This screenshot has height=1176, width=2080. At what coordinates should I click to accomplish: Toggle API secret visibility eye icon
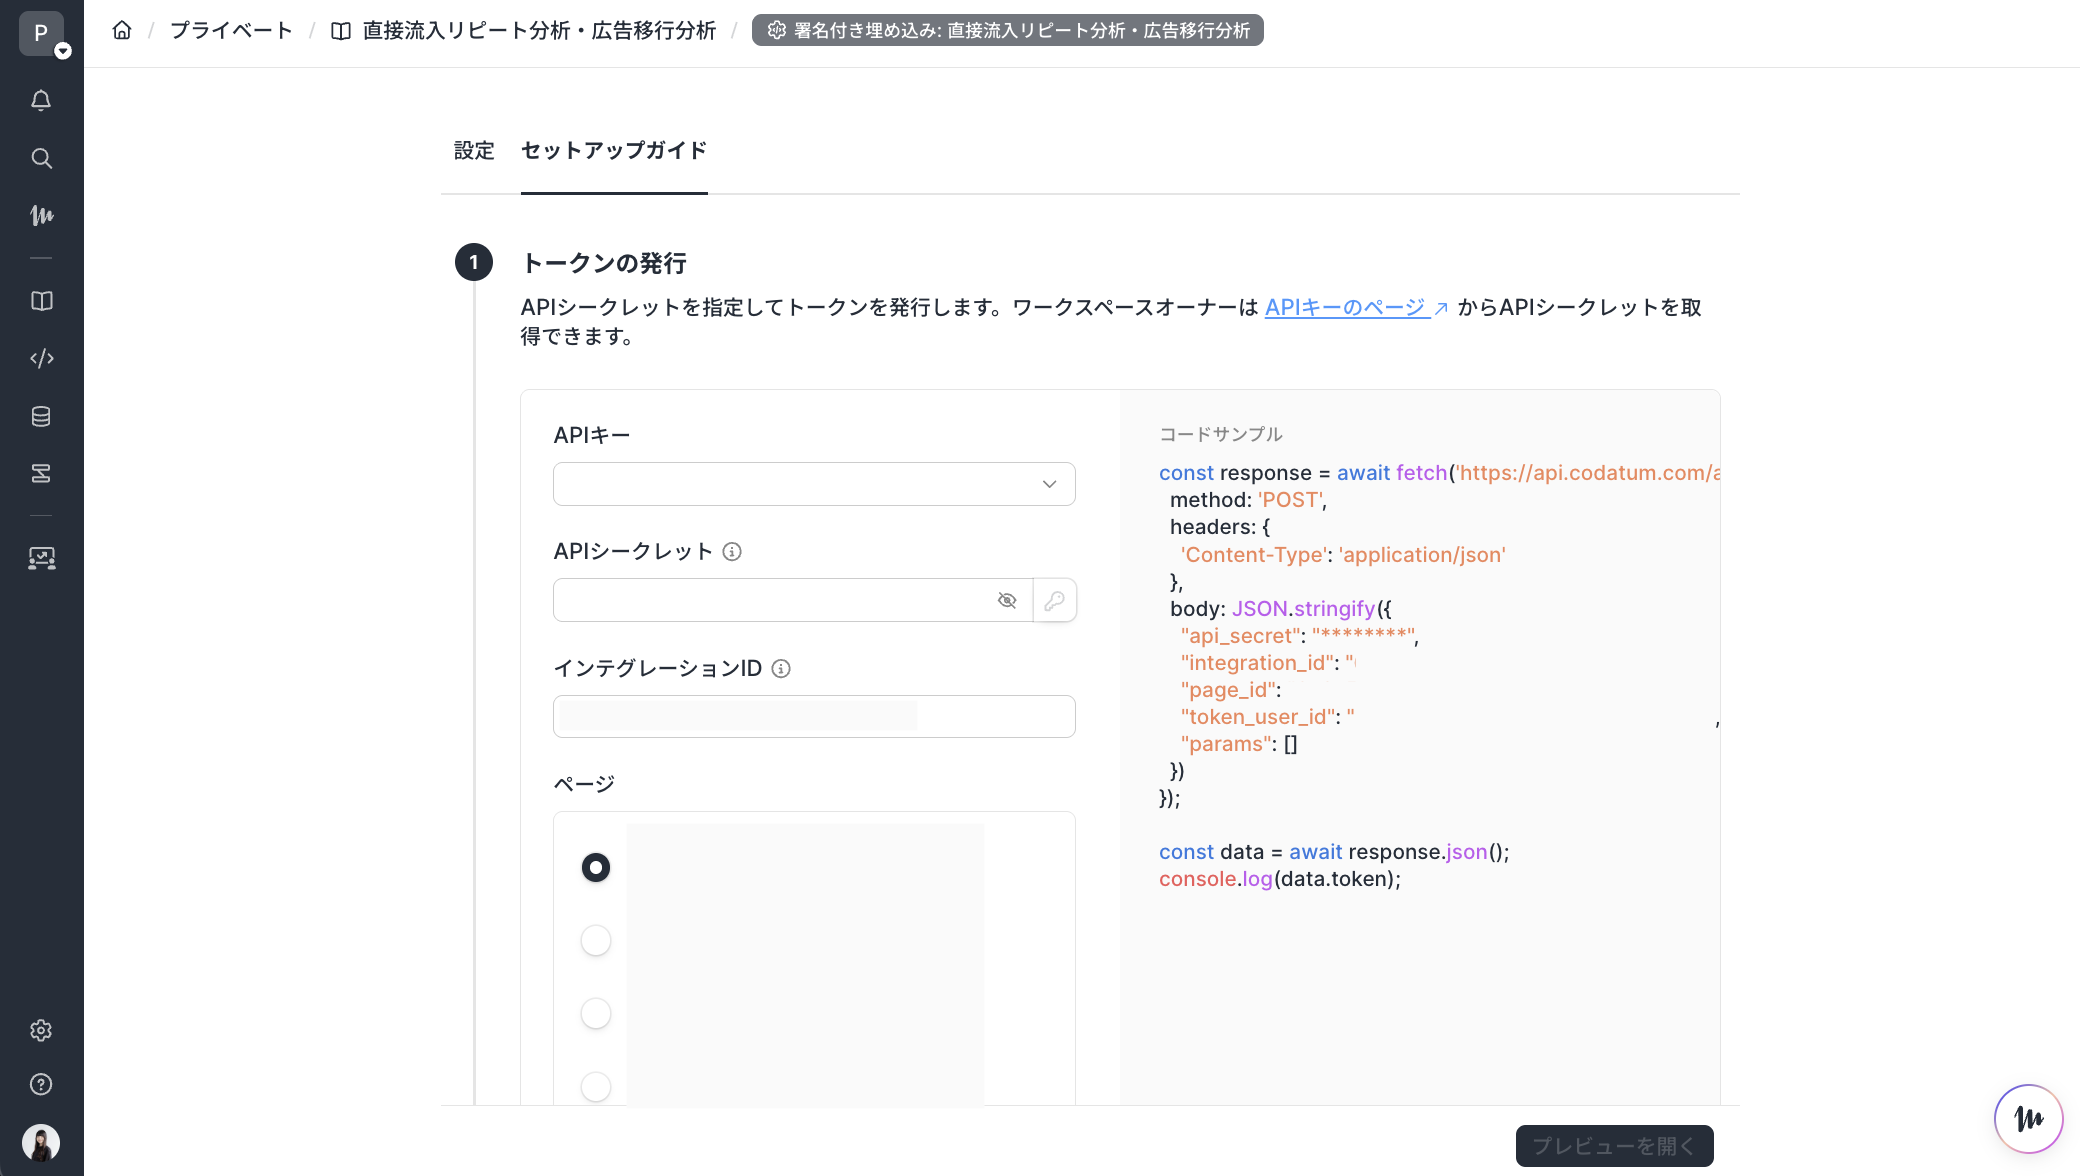(x=1007, y=600)
